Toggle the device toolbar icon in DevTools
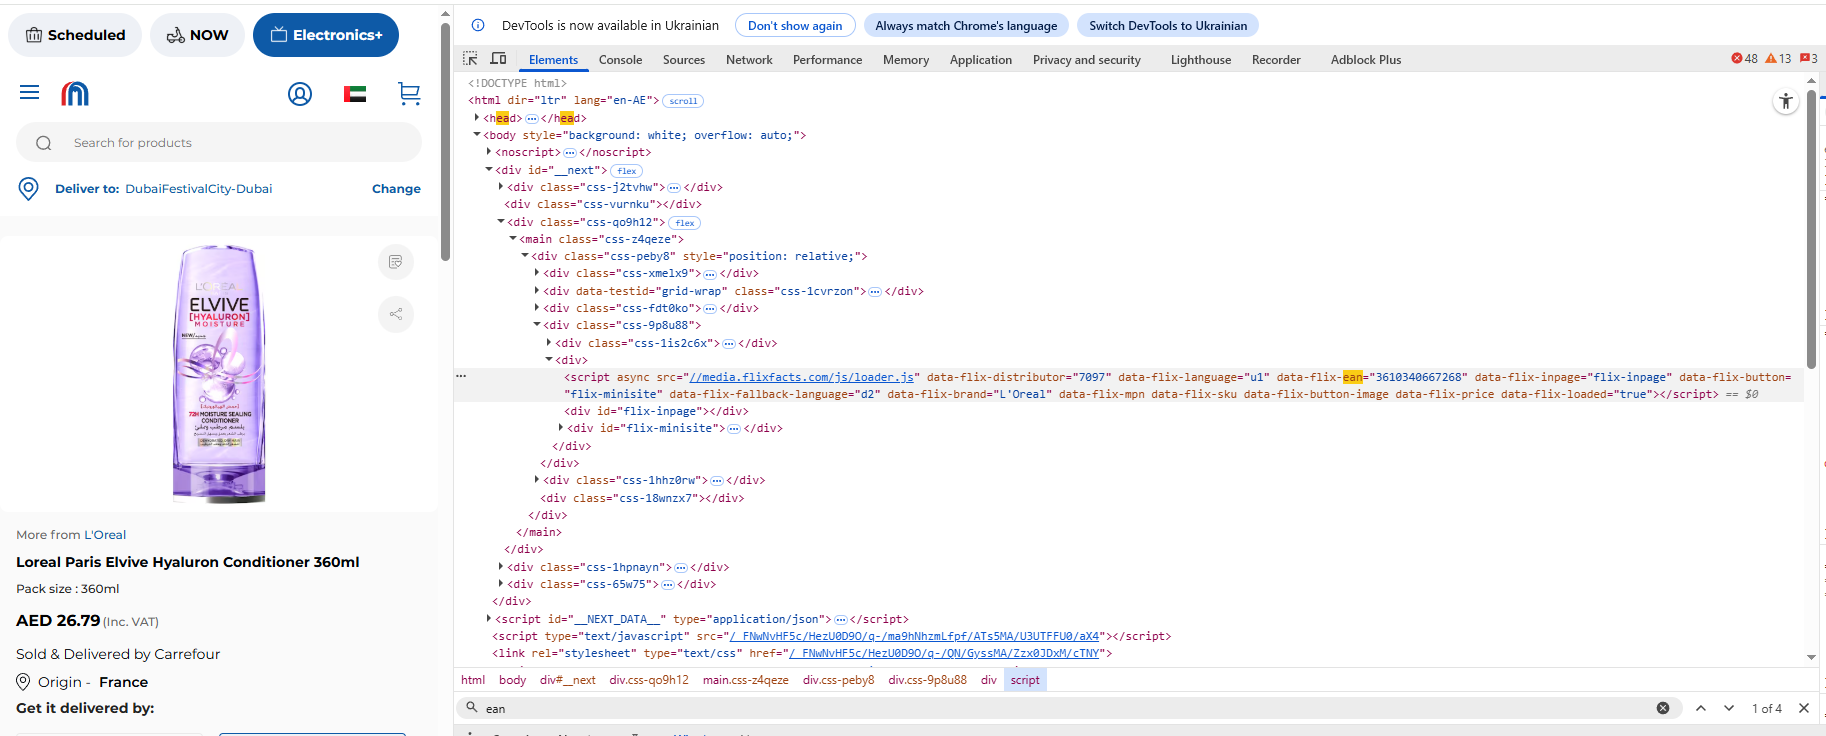The width and height of the screenshot is (1826, 736). [x=498, y=59]
